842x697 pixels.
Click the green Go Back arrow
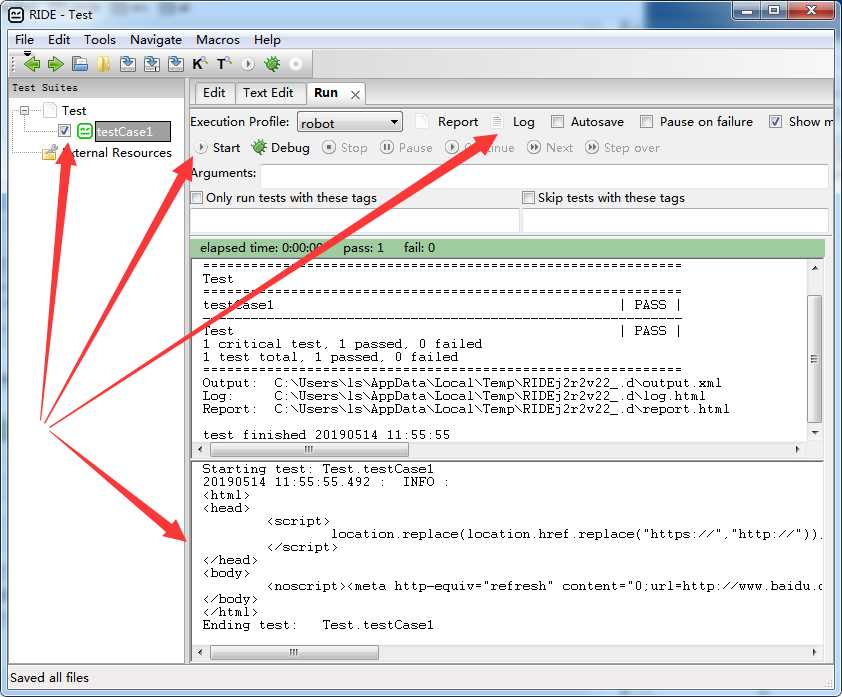(x=32, y=64)
